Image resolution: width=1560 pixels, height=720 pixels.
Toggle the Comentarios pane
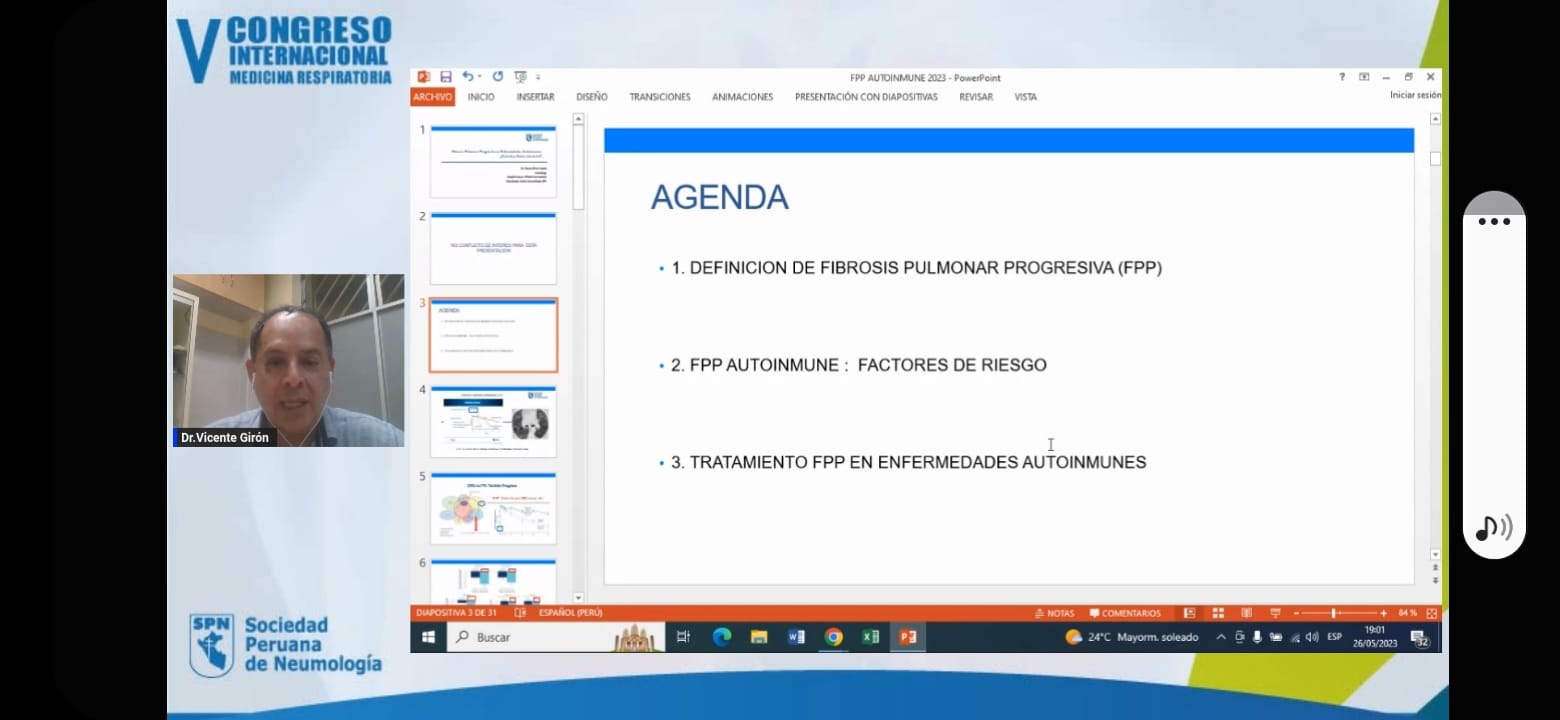(x=1125, y=613)
